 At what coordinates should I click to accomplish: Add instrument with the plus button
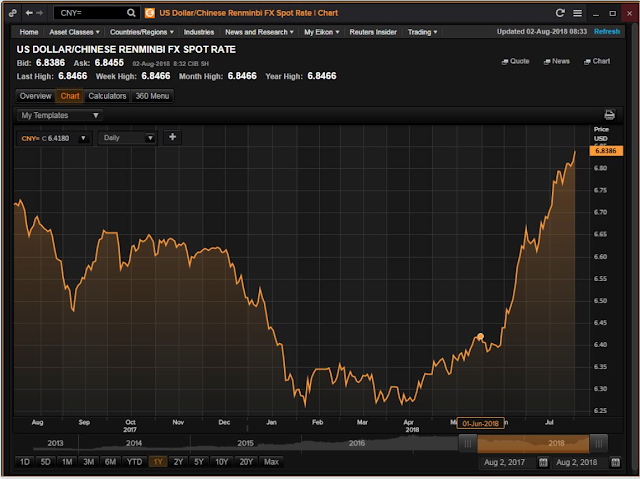(173, 137)
